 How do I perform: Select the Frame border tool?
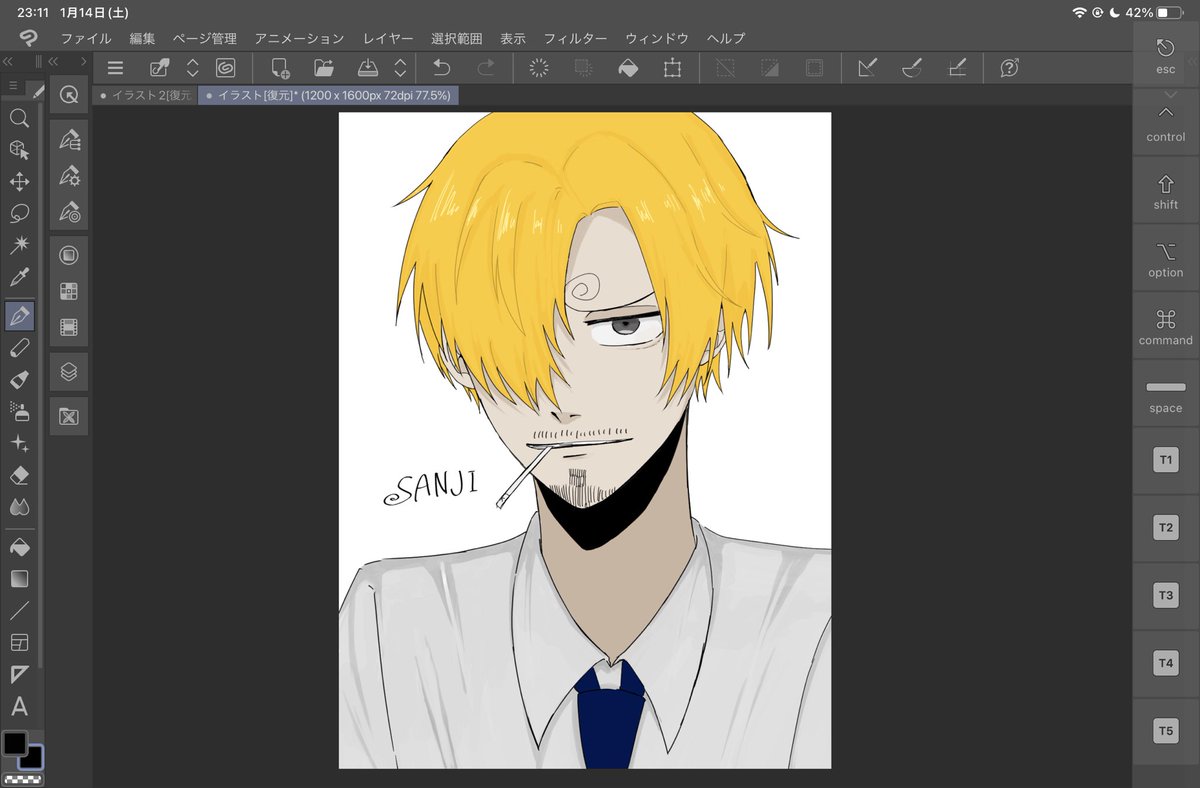pyautogui.click(x=19, y=642)
